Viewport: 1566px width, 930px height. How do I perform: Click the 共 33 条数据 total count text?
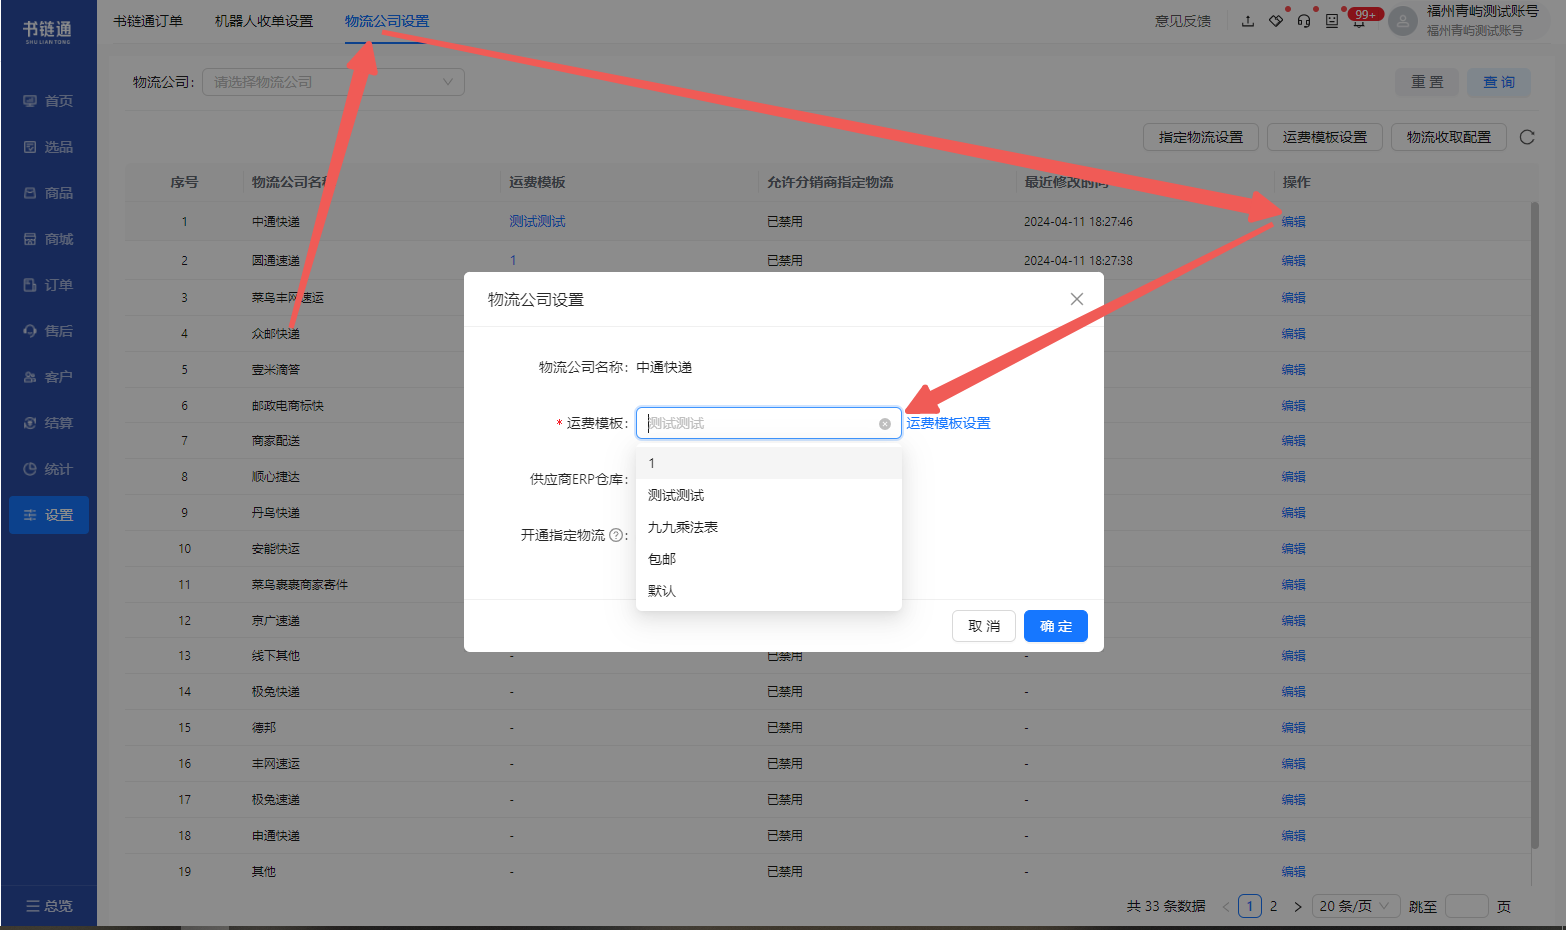[x=1166, y=906]
